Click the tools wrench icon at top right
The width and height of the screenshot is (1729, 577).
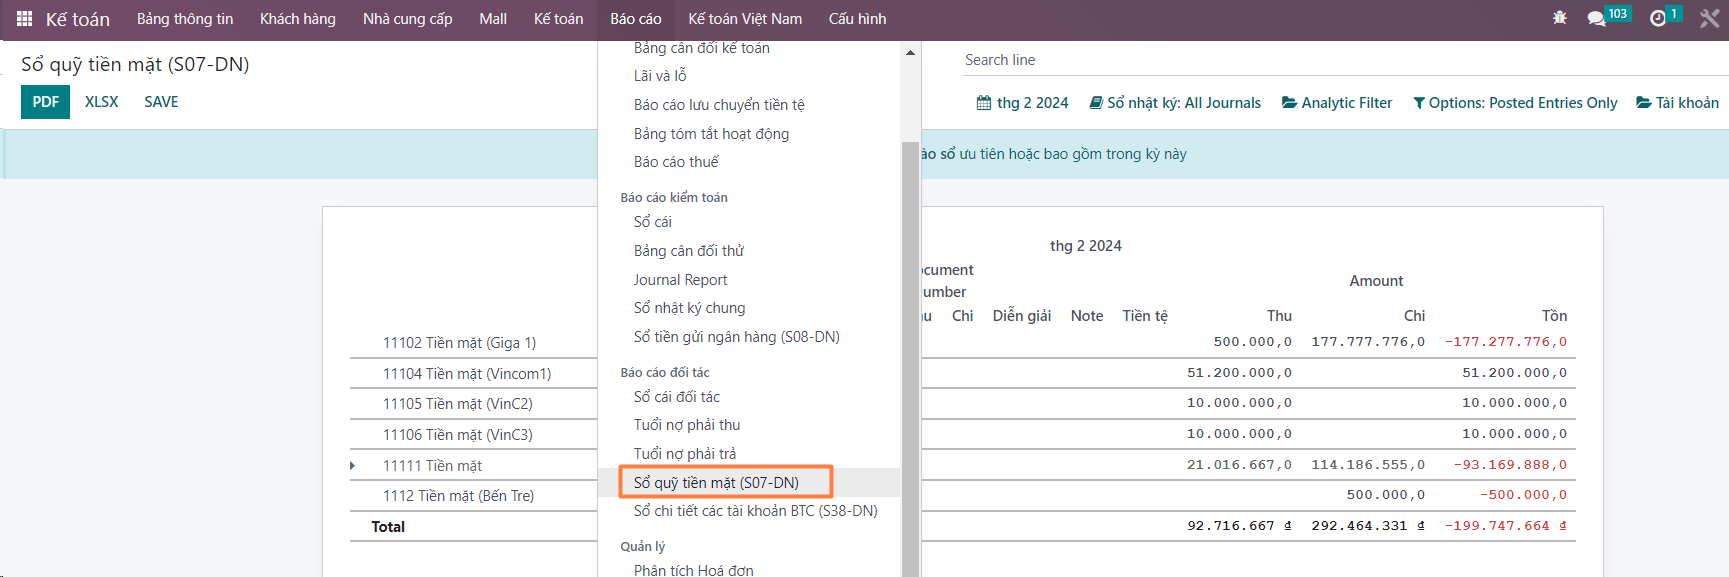(x=1710, y=19)
